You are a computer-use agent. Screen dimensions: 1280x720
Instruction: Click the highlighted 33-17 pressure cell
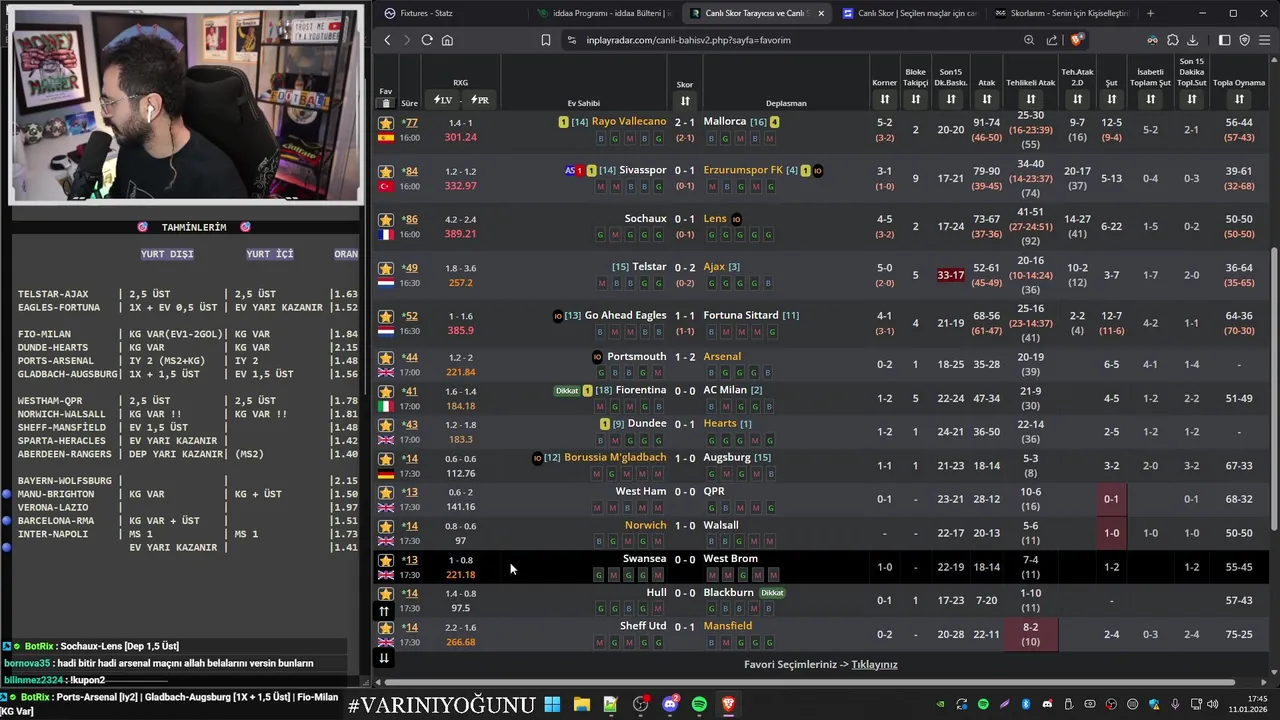[951, 275]
